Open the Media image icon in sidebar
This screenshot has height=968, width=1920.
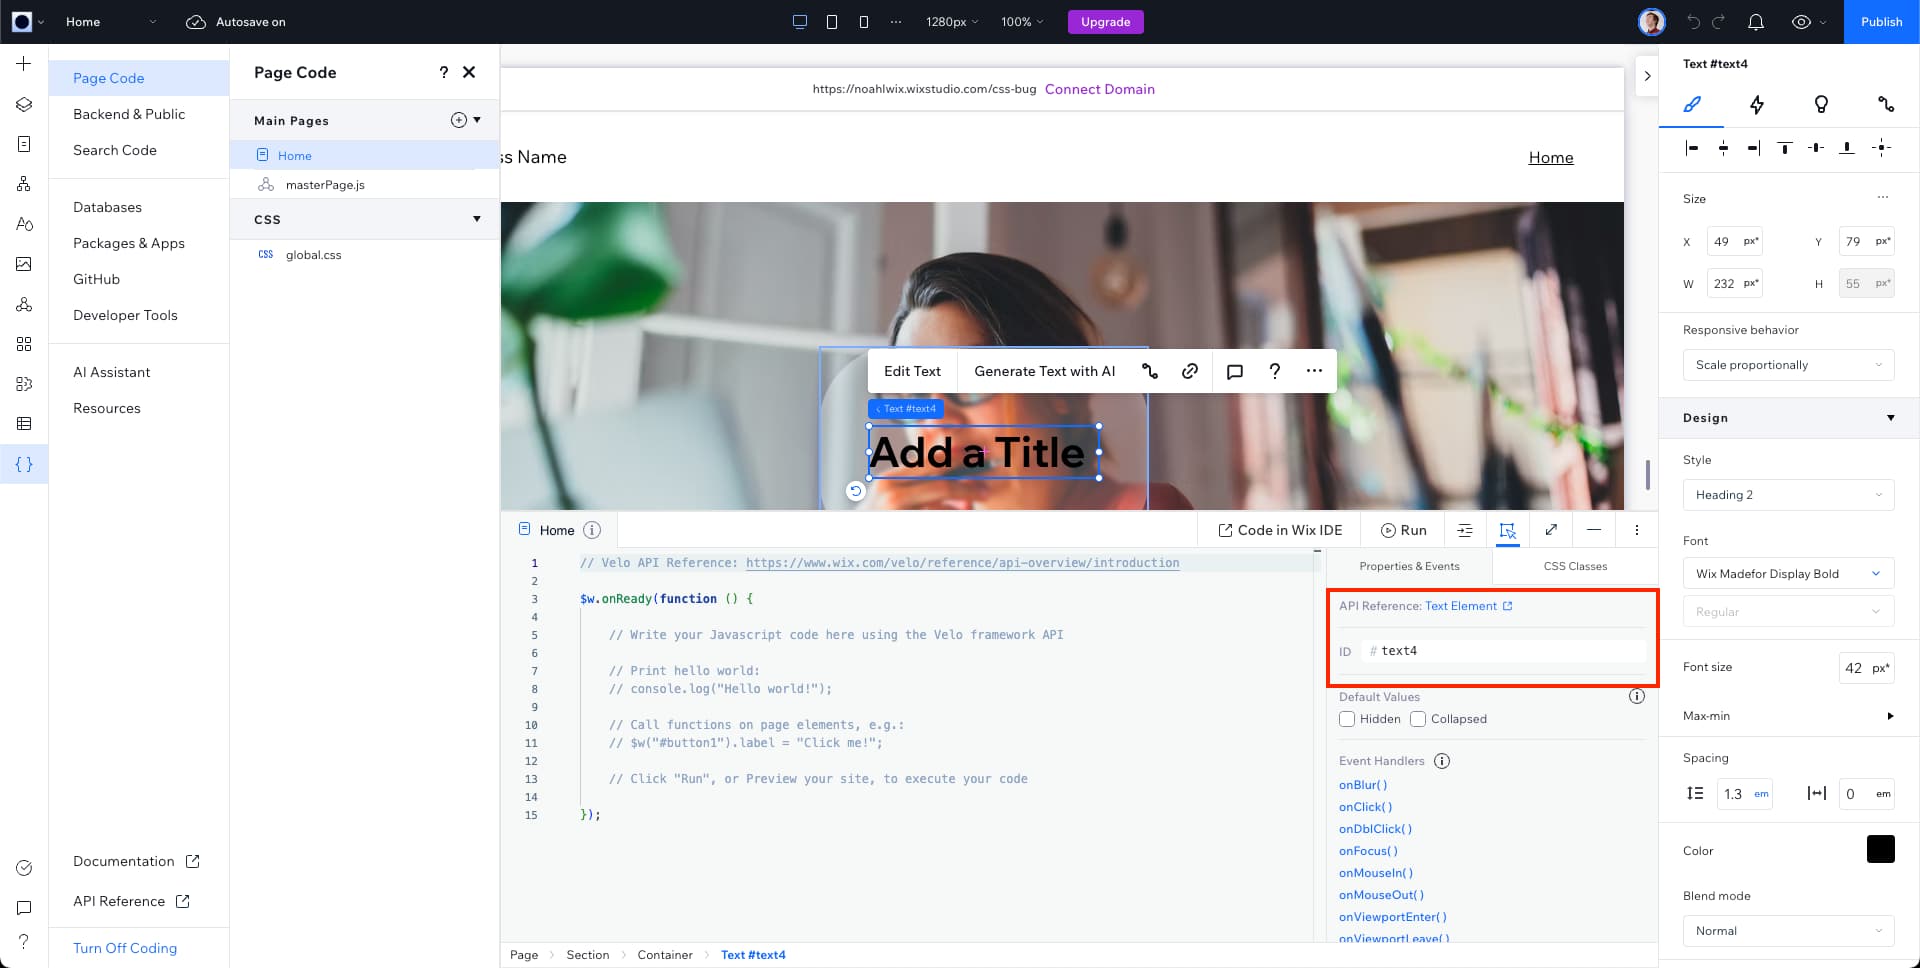pyautogui.click(x=24, y=264)
